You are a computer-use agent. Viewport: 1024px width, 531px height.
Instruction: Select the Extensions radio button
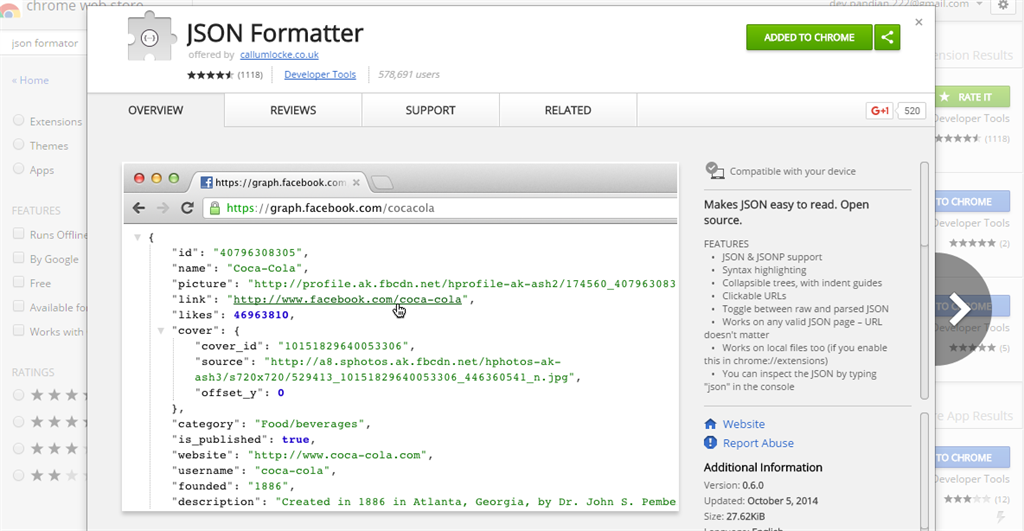pyautogui.click(x=18, y=120)
